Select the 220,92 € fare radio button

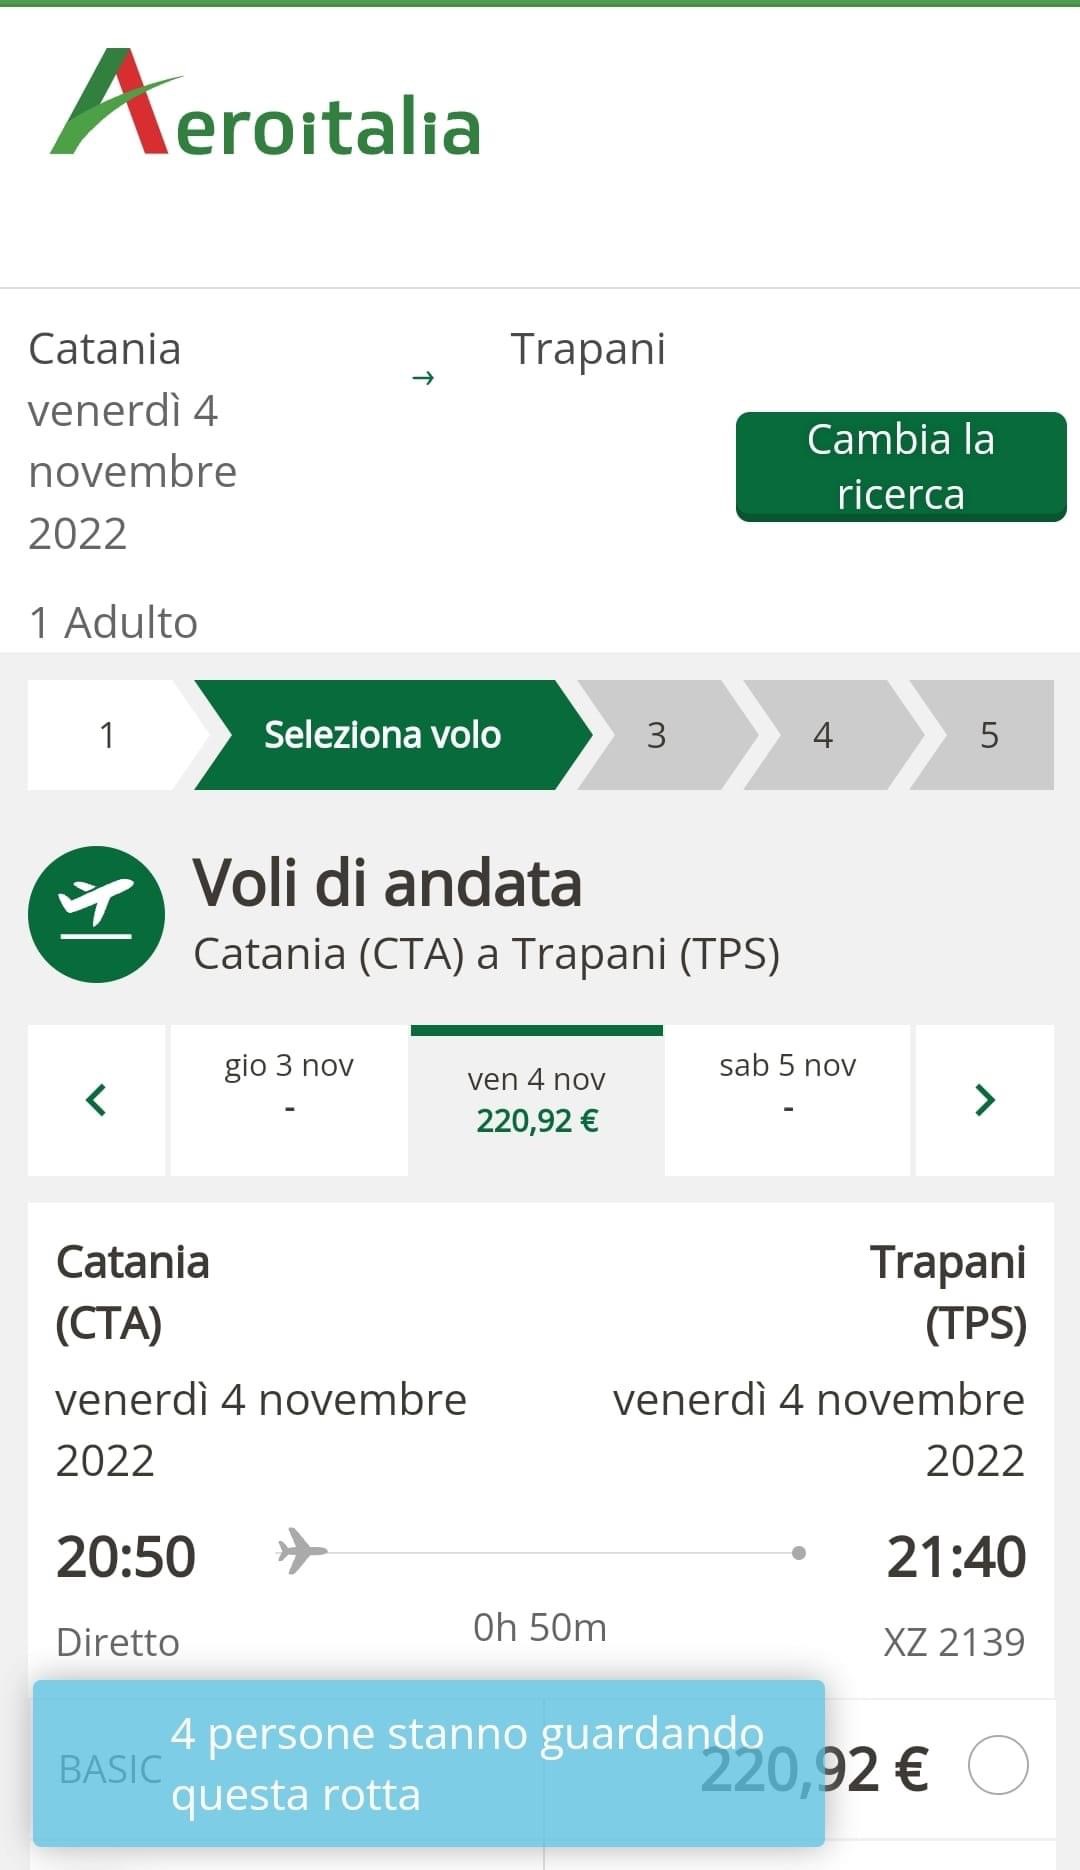(x=997, y=1765)
